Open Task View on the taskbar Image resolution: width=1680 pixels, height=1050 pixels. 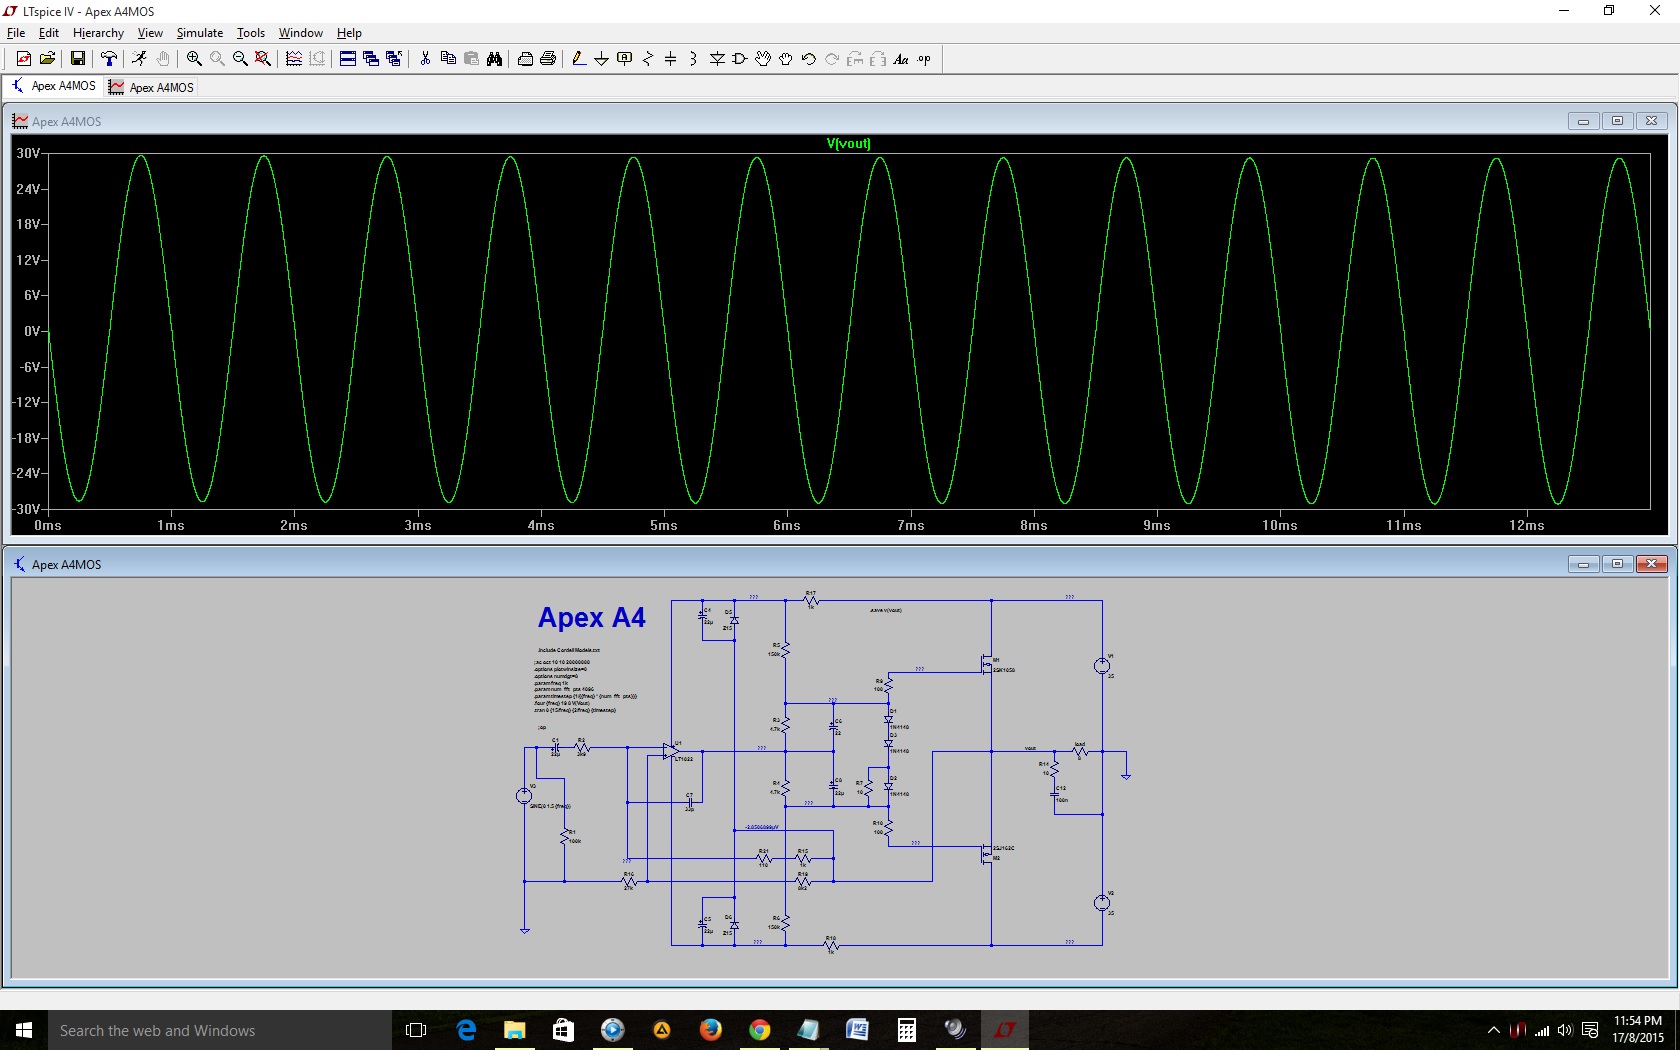click(x=416, y=1030)
